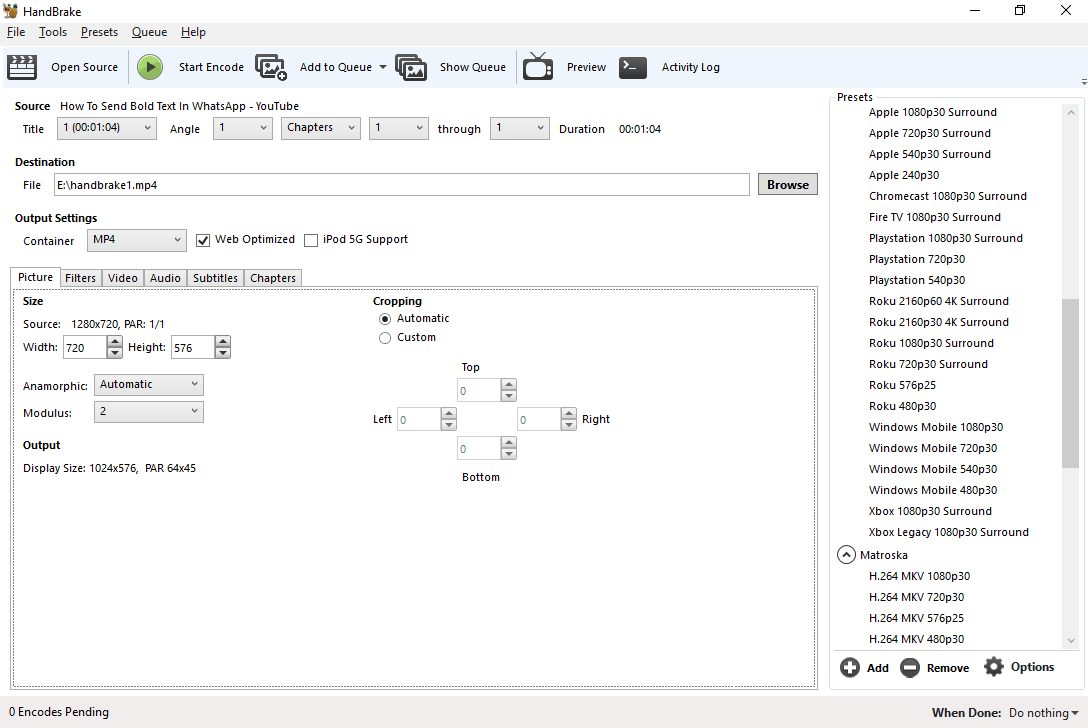Select the Apple 1080p30 Surround preset
1088x728 pixels.
[x=933, y=112]
